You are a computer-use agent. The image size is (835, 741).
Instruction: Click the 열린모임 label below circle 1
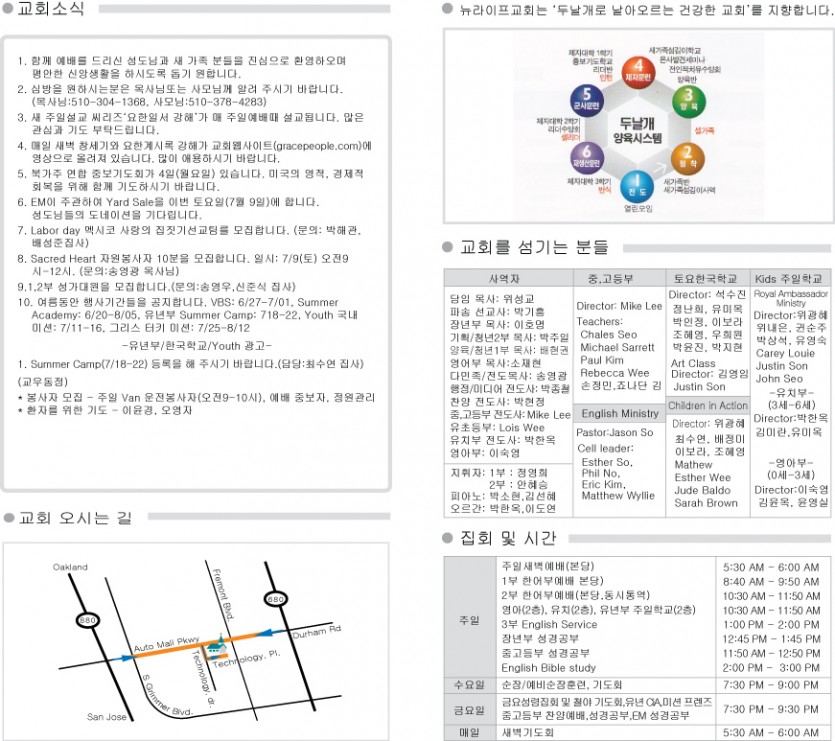coord(637,209)
